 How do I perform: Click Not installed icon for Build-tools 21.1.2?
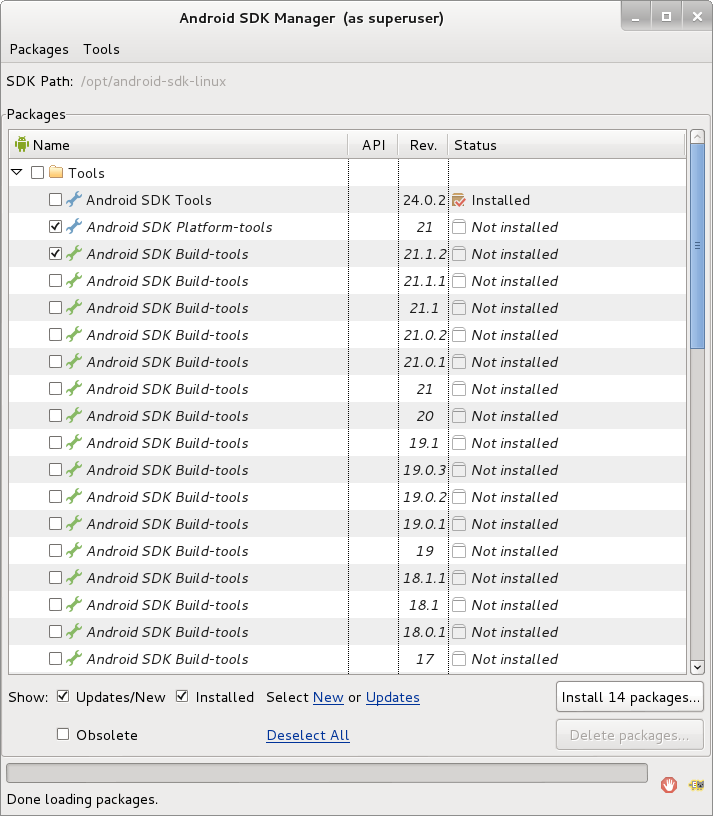[x=459, y=254]
